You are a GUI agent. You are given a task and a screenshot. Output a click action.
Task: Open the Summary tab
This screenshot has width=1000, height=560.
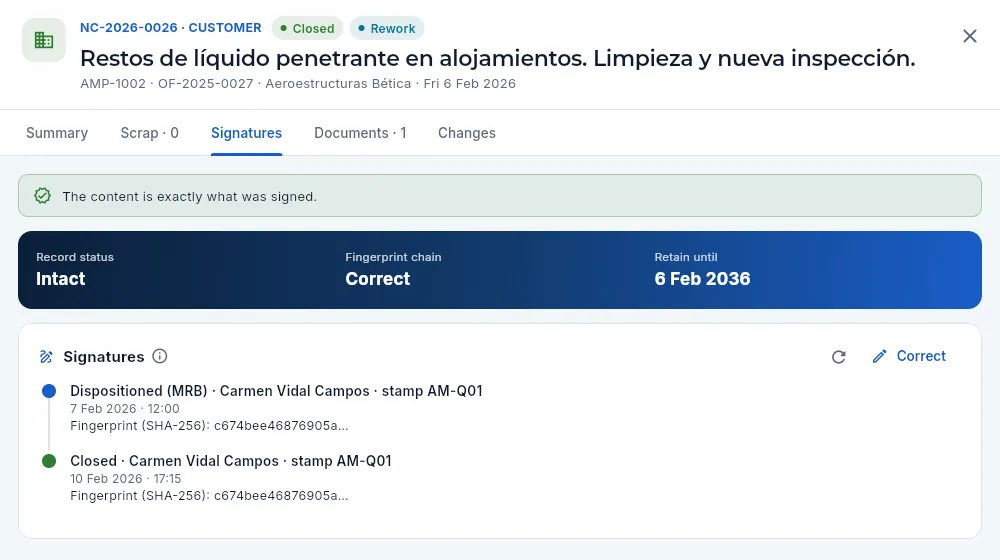click(x=57, y=133)
